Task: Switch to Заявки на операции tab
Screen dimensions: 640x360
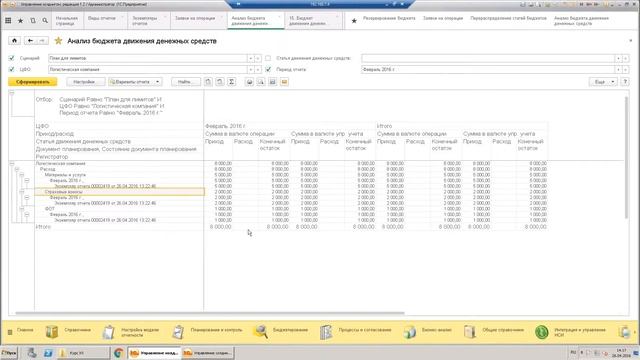Action: pyautogui.click(x=198, y=21)
